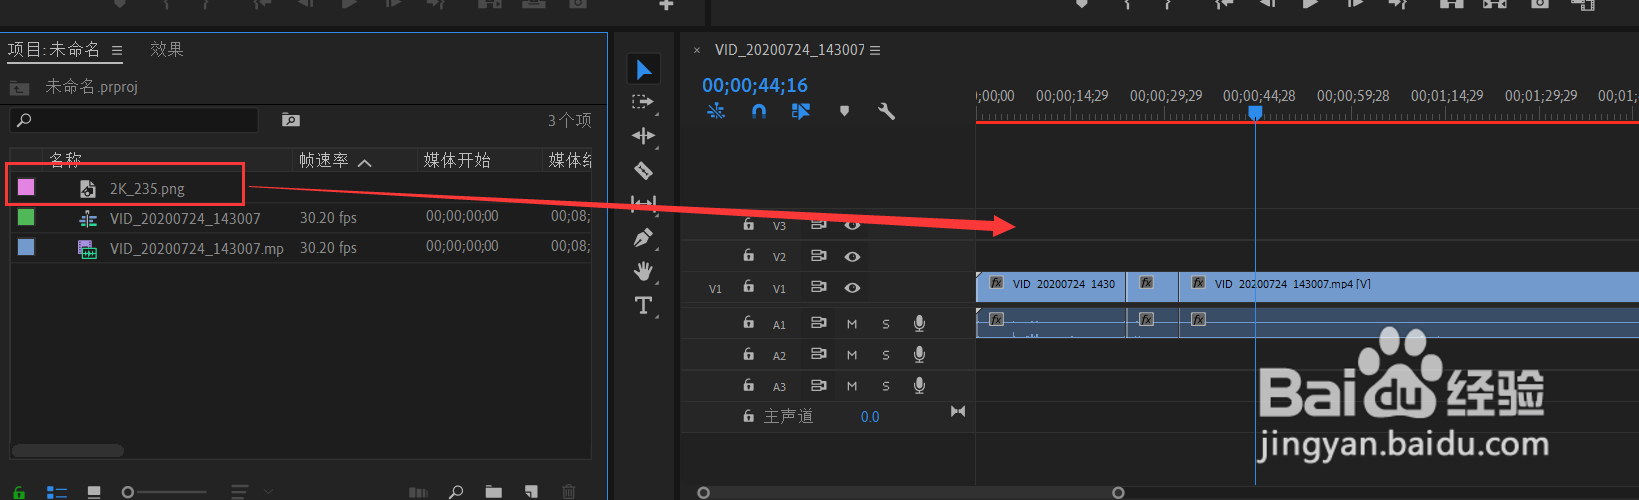Click the V3 track label
Screen dimensions: 1639x500
pyautogui.click(x=779, y=226)
